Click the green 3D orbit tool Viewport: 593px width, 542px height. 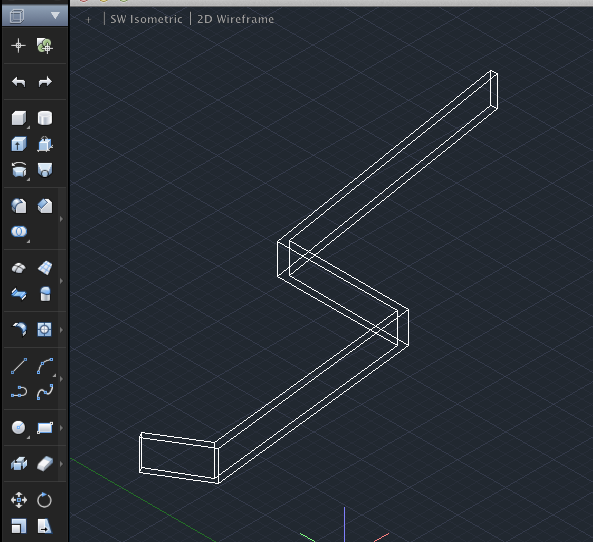tap(45, 46)
